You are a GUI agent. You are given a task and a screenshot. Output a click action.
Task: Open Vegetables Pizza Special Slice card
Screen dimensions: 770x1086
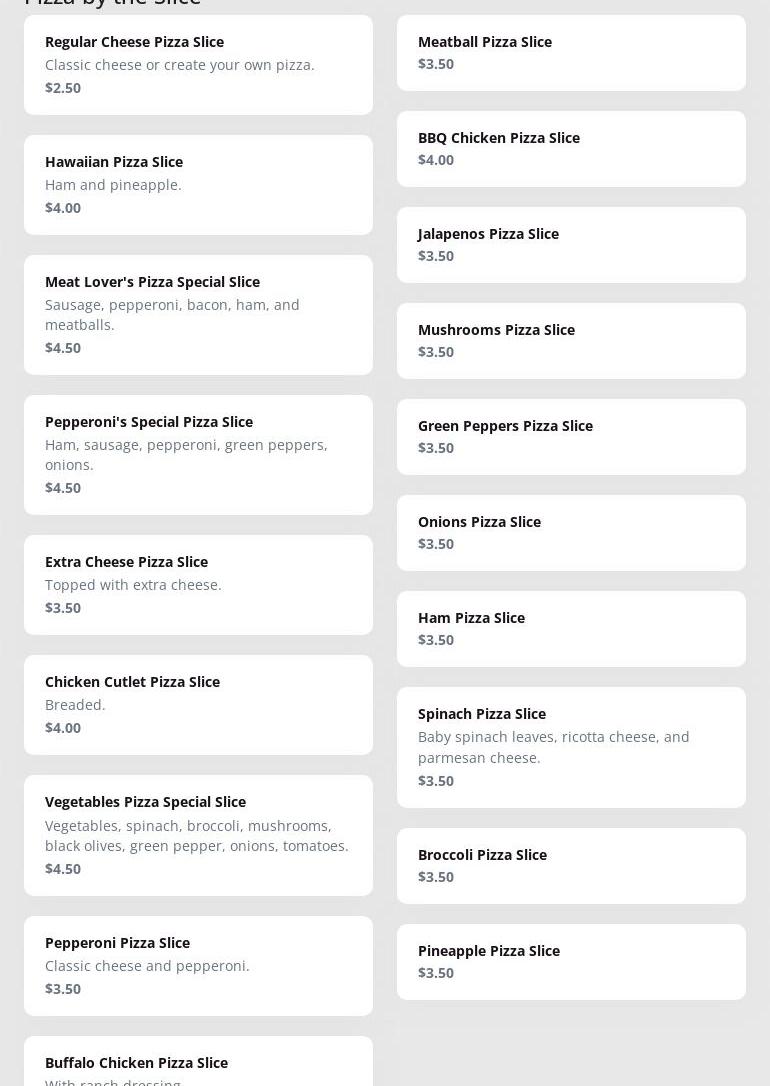198,835
